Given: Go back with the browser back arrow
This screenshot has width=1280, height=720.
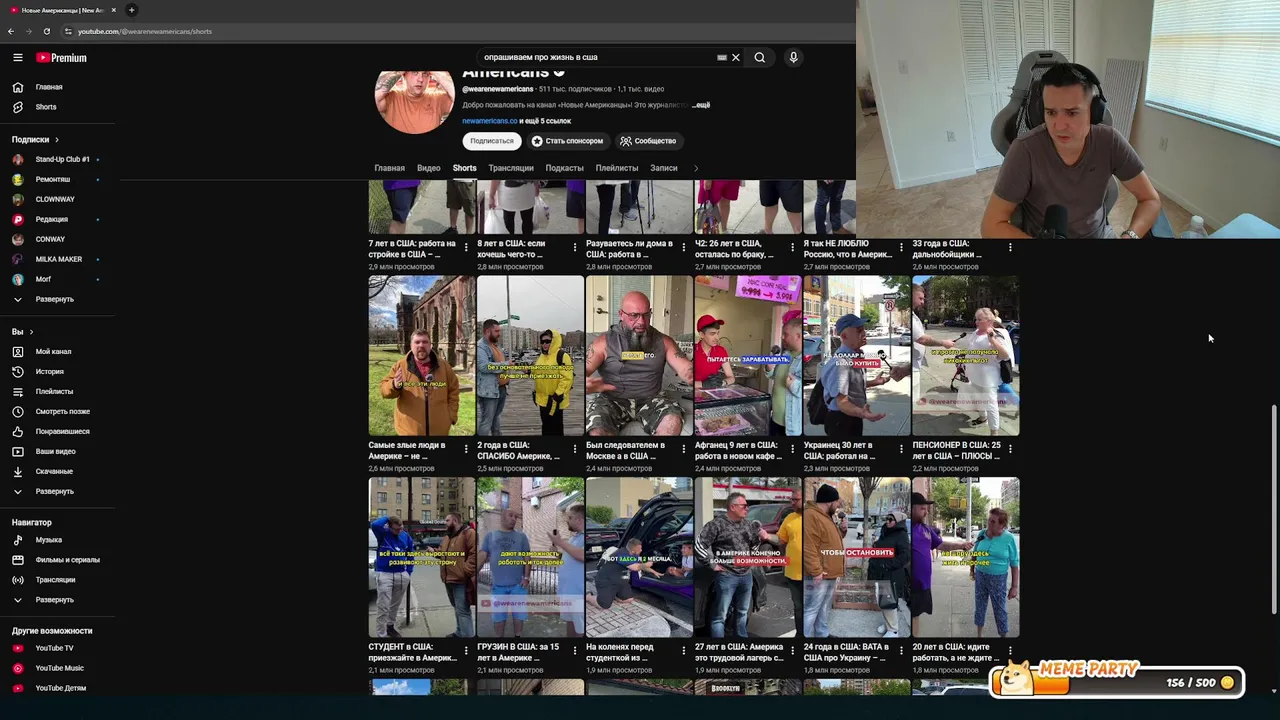Looking at the screenshot, I should (11, 31).
